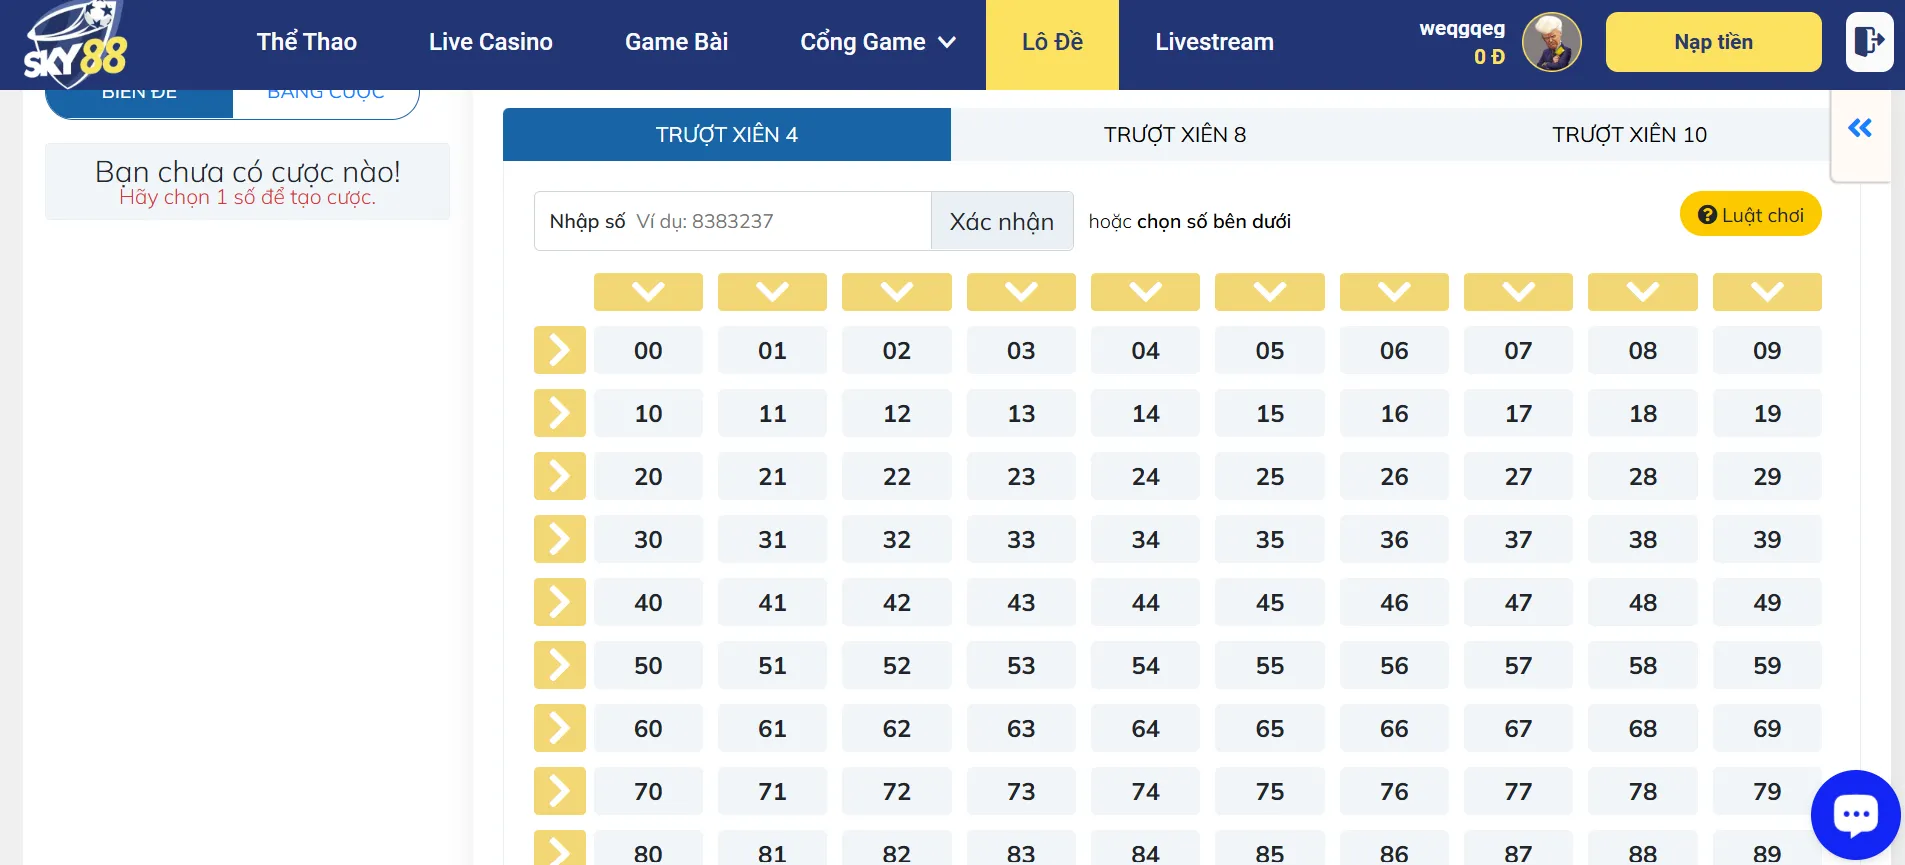Pick number 63 from the grid

pyautogui.click(x=1020, y=729)
